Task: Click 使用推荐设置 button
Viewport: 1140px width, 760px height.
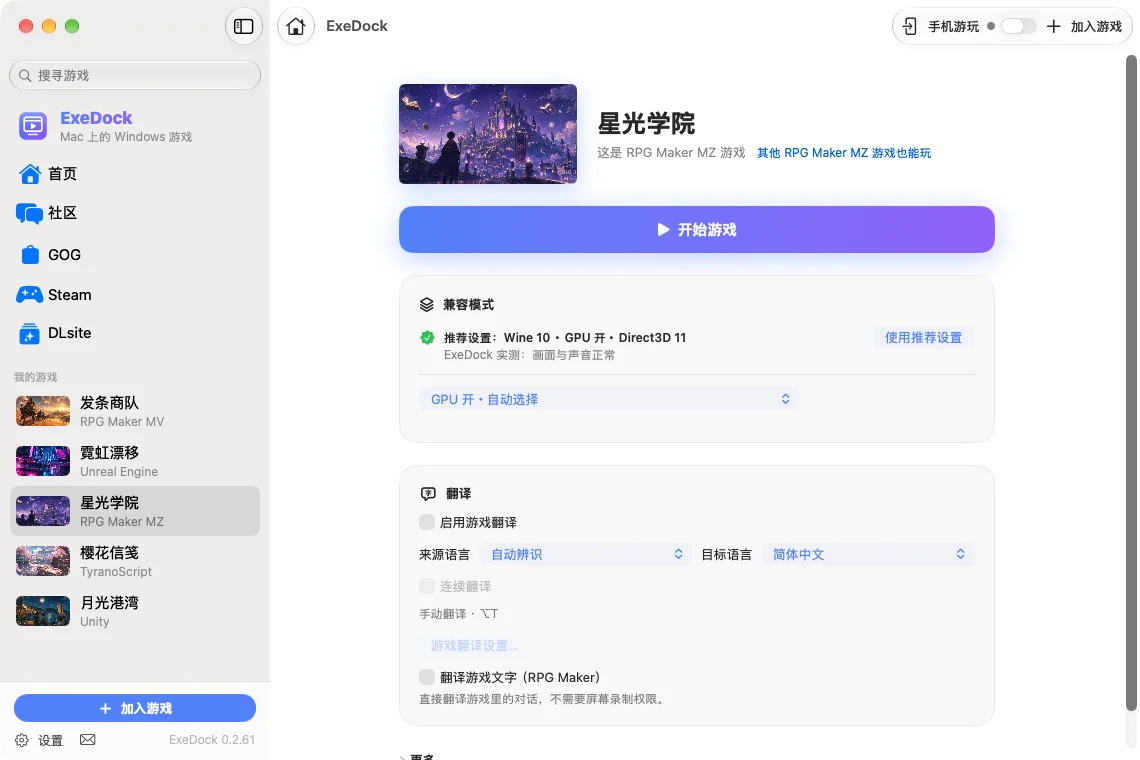Action: pos(923,337)
